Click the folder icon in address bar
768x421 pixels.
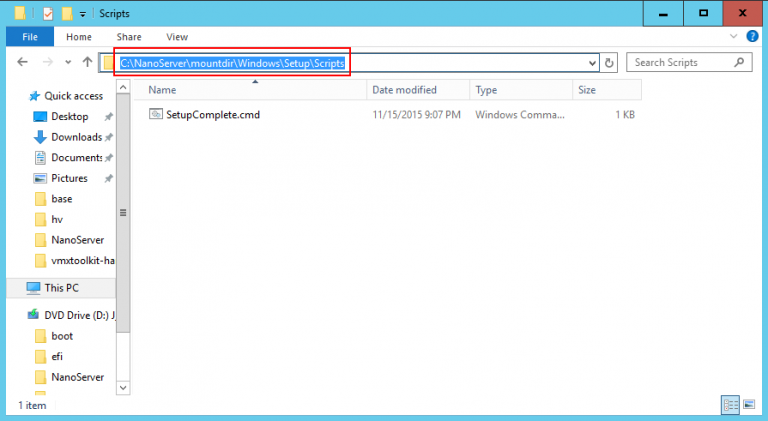tap(108, 63)
